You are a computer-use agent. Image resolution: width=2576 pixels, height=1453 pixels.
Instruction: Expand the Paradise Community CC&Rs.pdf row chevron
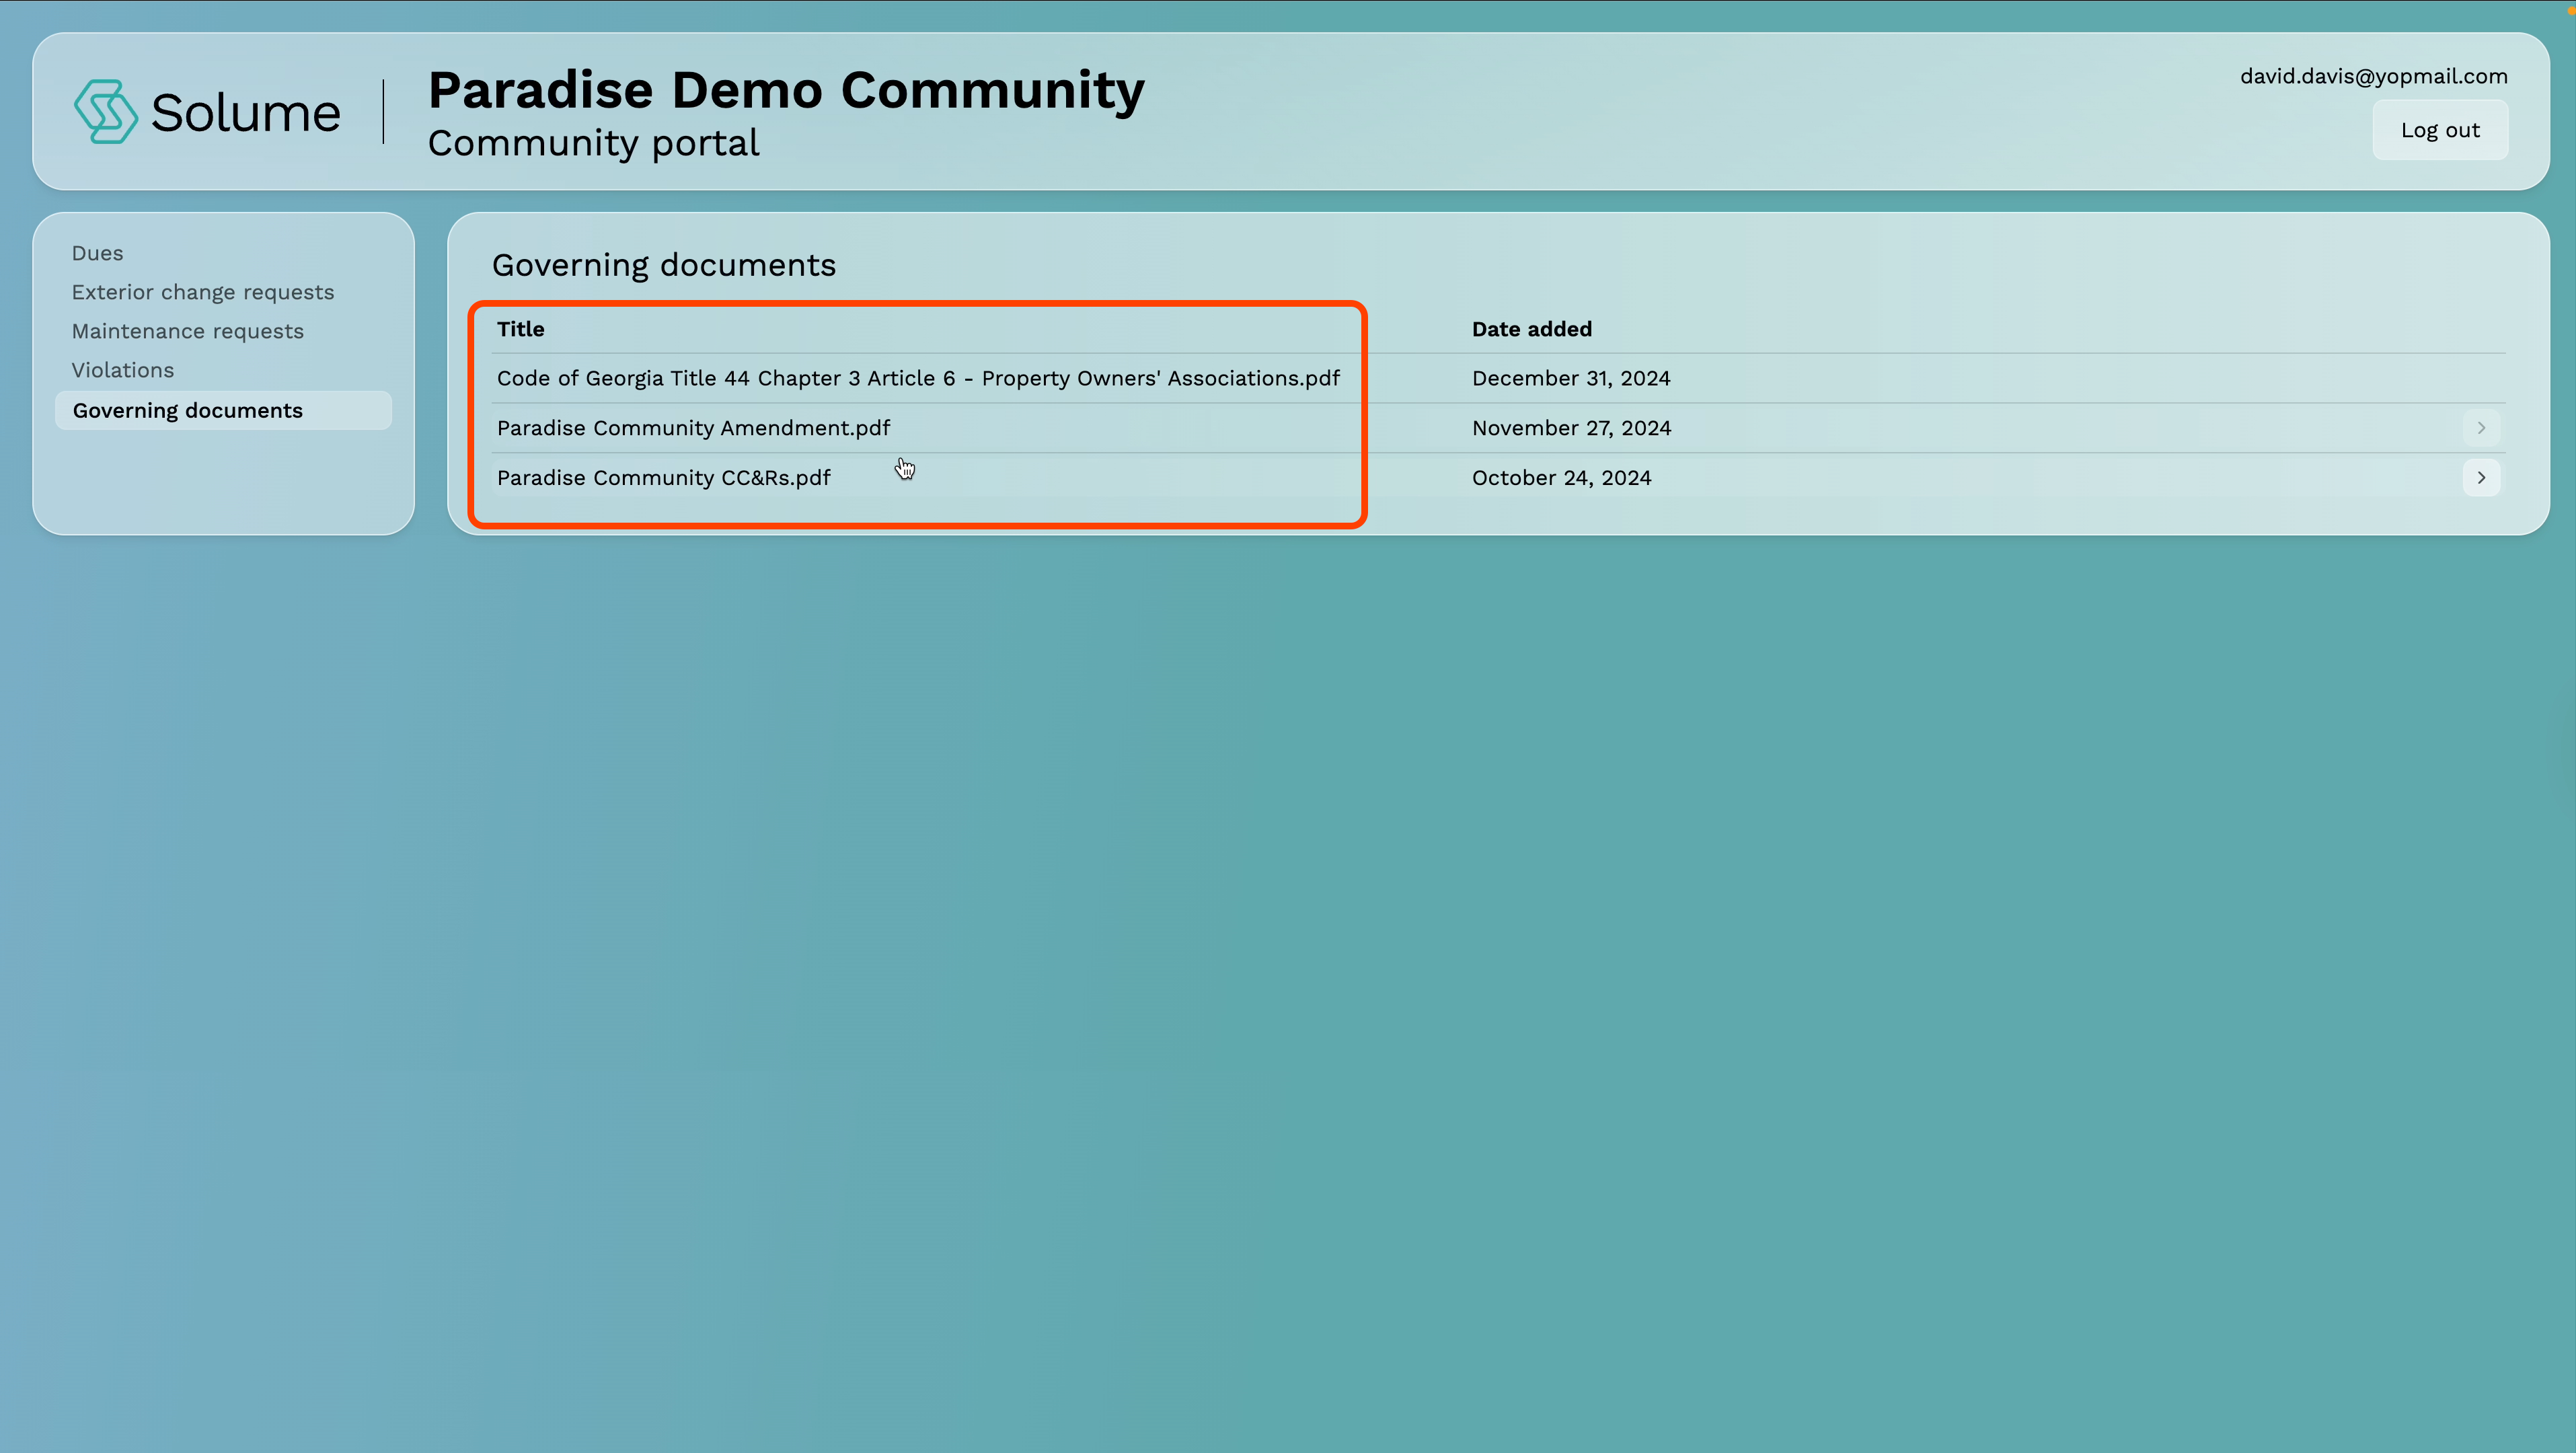(2481, 478)
